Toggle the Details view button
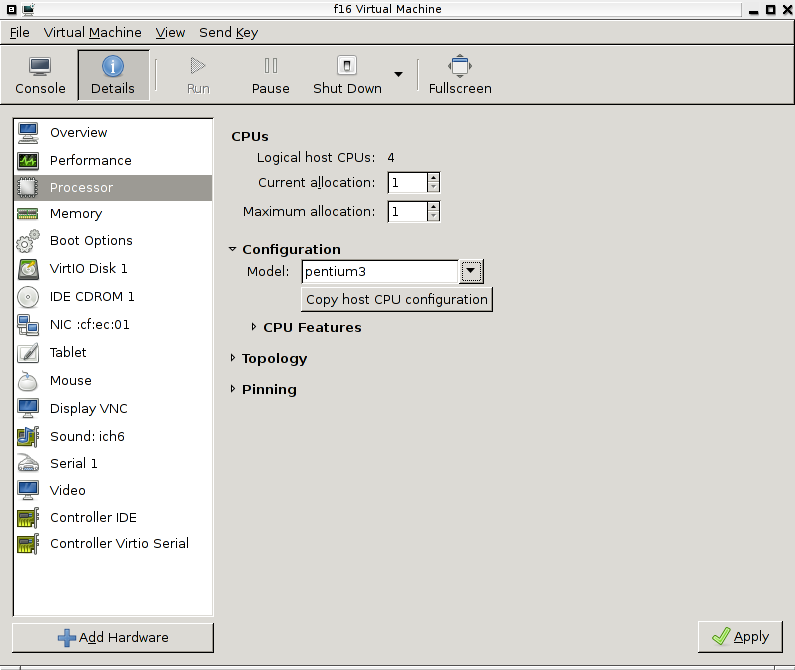795x670 pixels. 113,75
